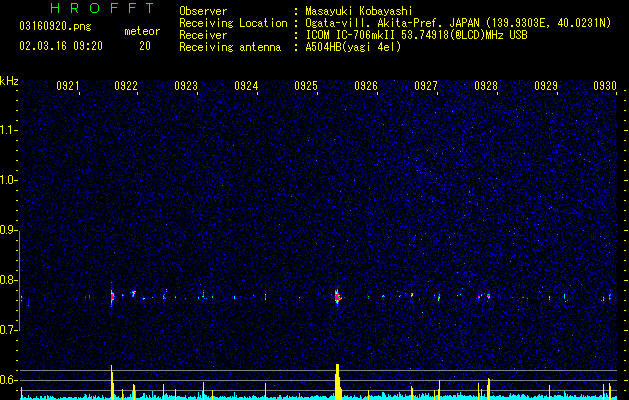Select antenna text A504HB(yagi 4el)
629x400 pixels.
[x=353, y=47]
